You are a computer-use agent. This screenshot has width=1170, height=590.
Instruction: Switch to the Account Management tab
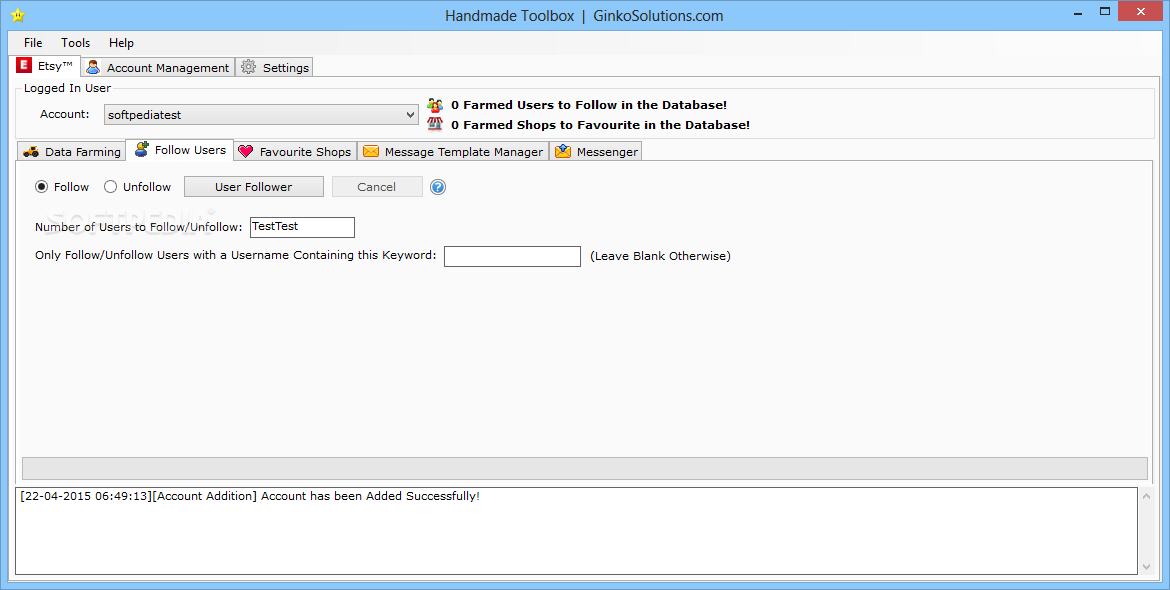(x=158, y=67)
